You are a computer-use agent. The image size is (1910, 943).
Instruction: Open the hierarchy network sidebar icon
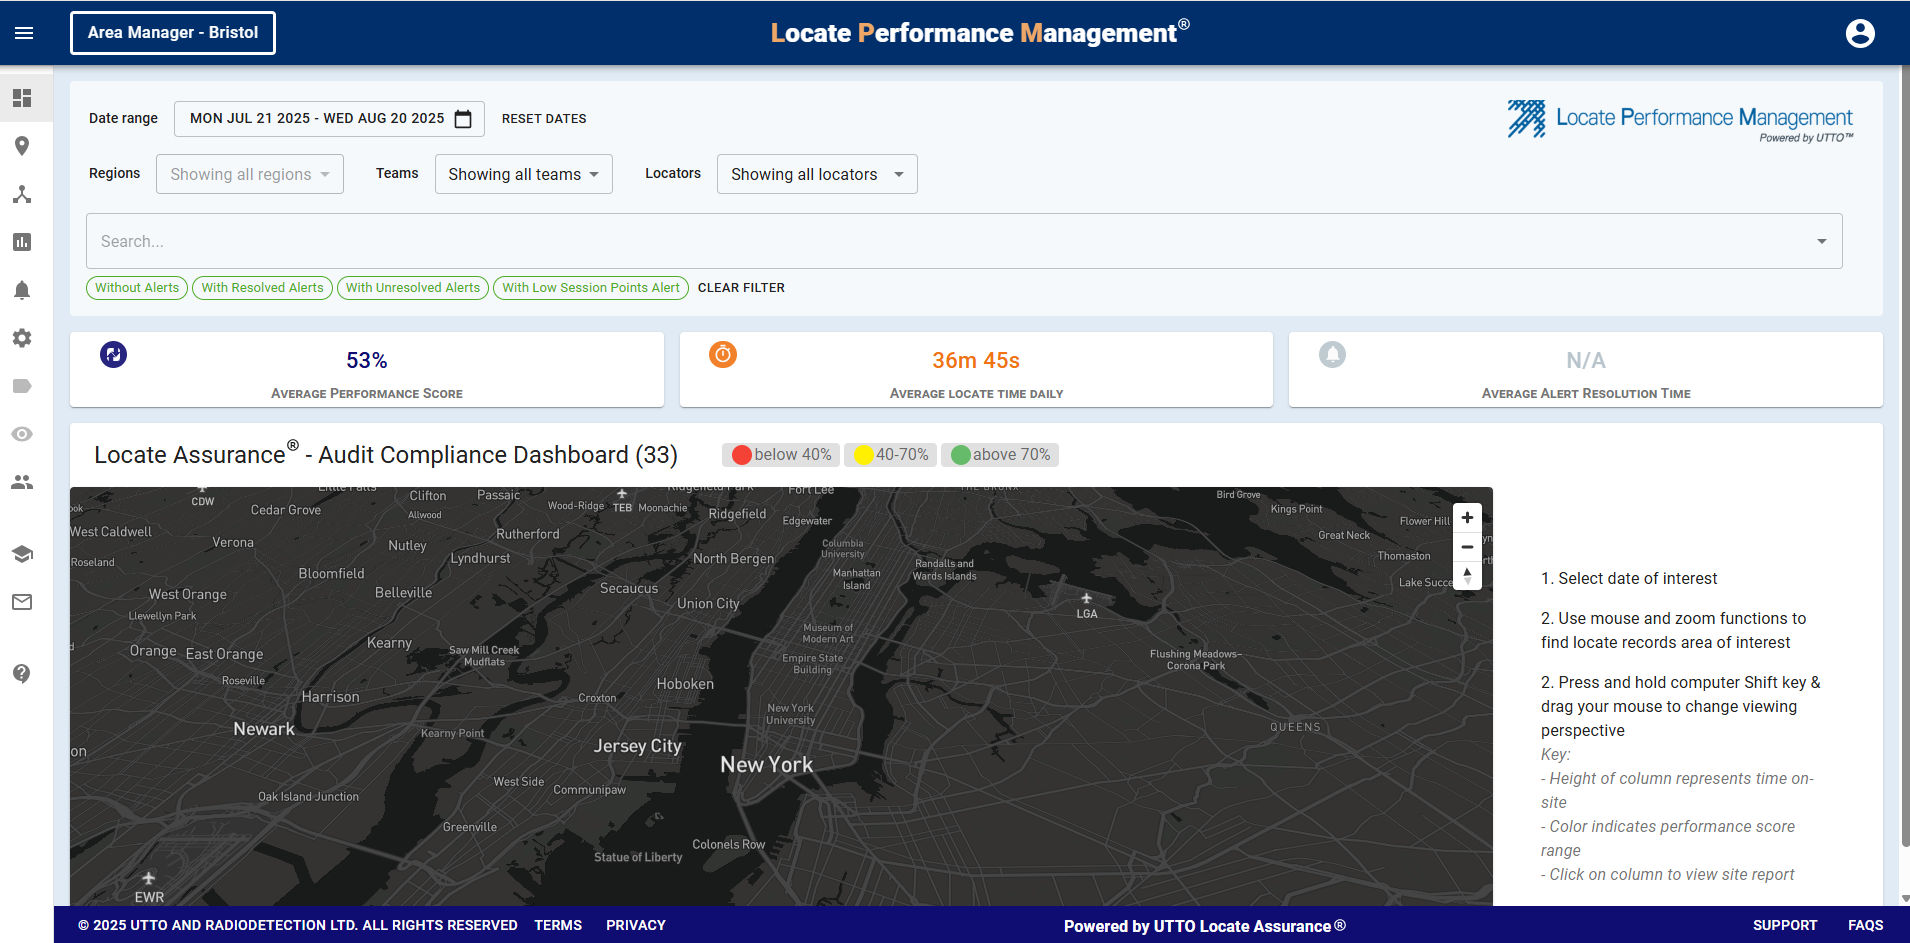[x=22, y=194]
